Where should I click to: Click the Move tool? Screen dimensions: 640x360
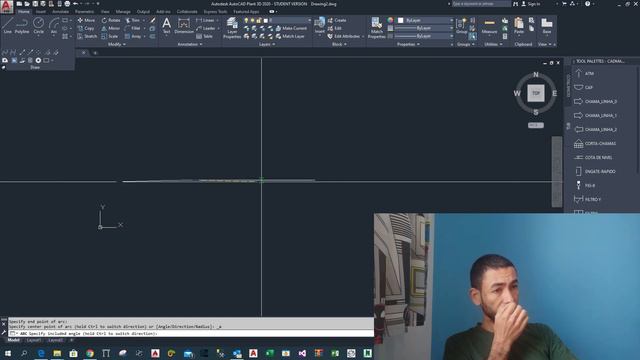pos(86,20)
